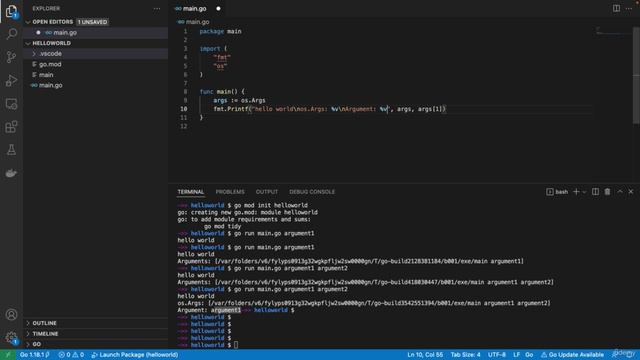Click the 1 UNSAVED badge
Viewport: 640px width, 360px height.
(x=92, y=22)
